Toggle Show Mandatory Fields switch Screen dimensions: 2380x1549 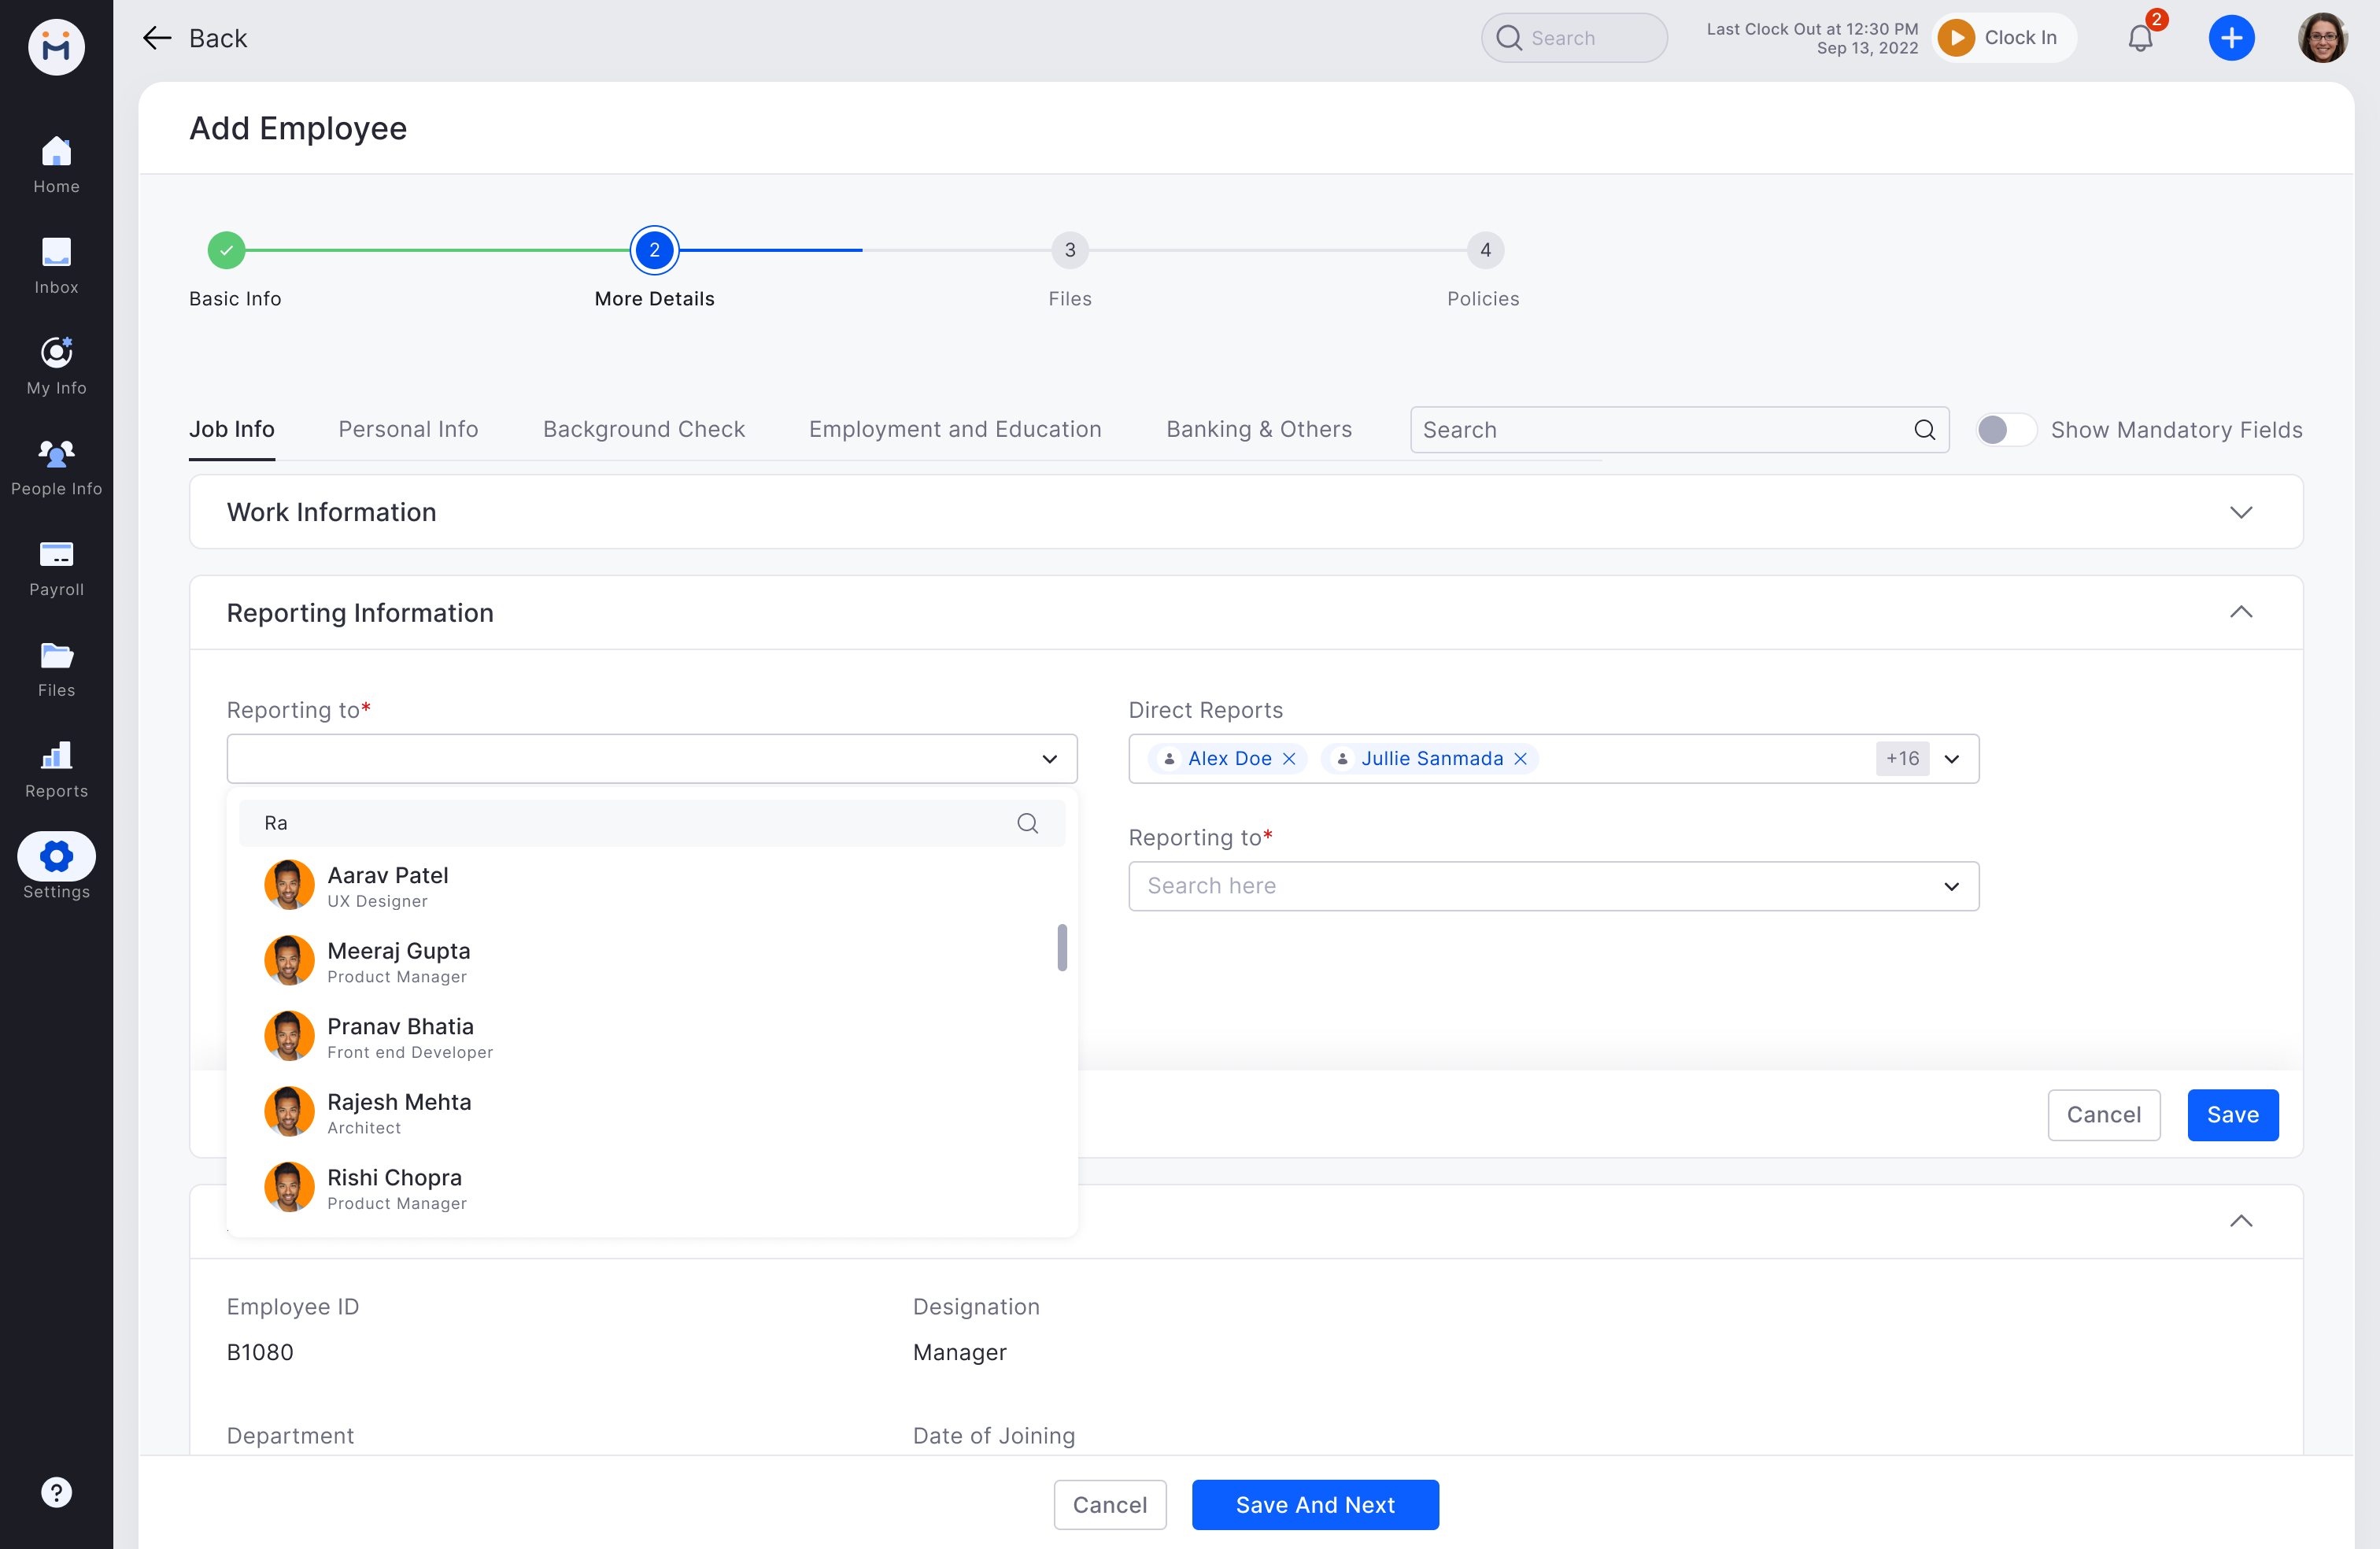2005,430
